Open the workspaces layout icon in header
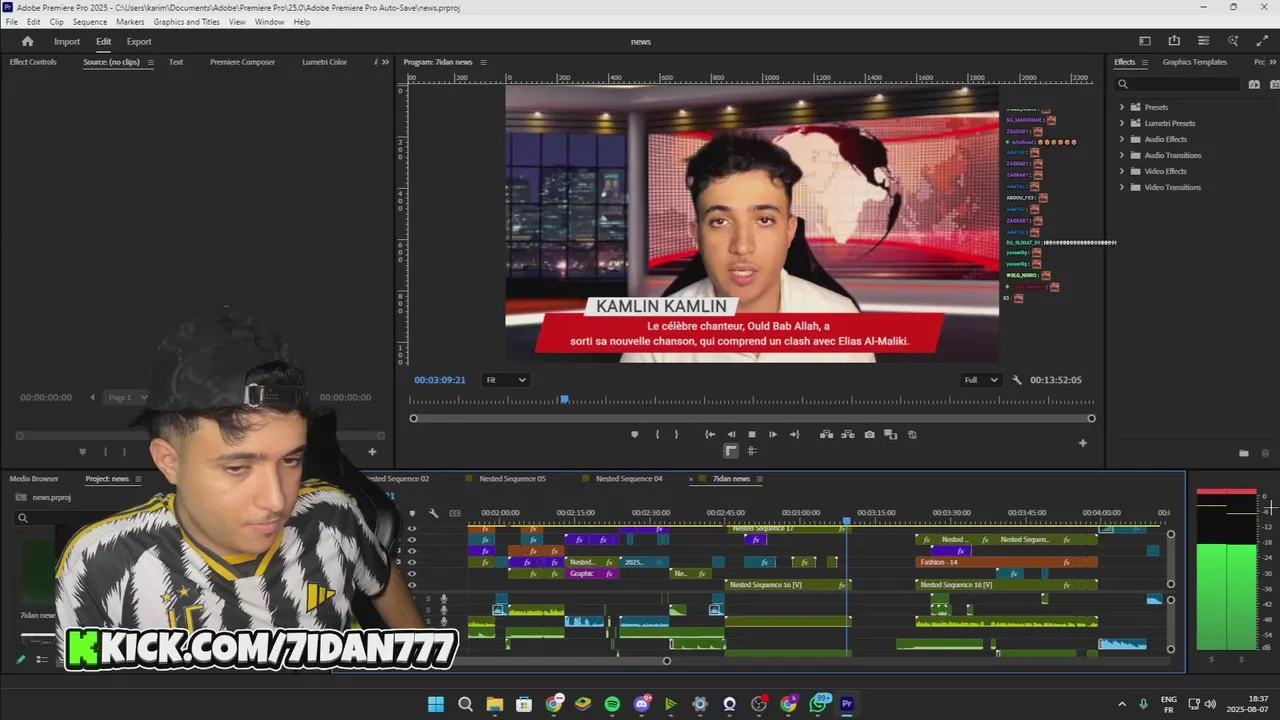Screen dimensions: 1280x720 (1145, 41)
